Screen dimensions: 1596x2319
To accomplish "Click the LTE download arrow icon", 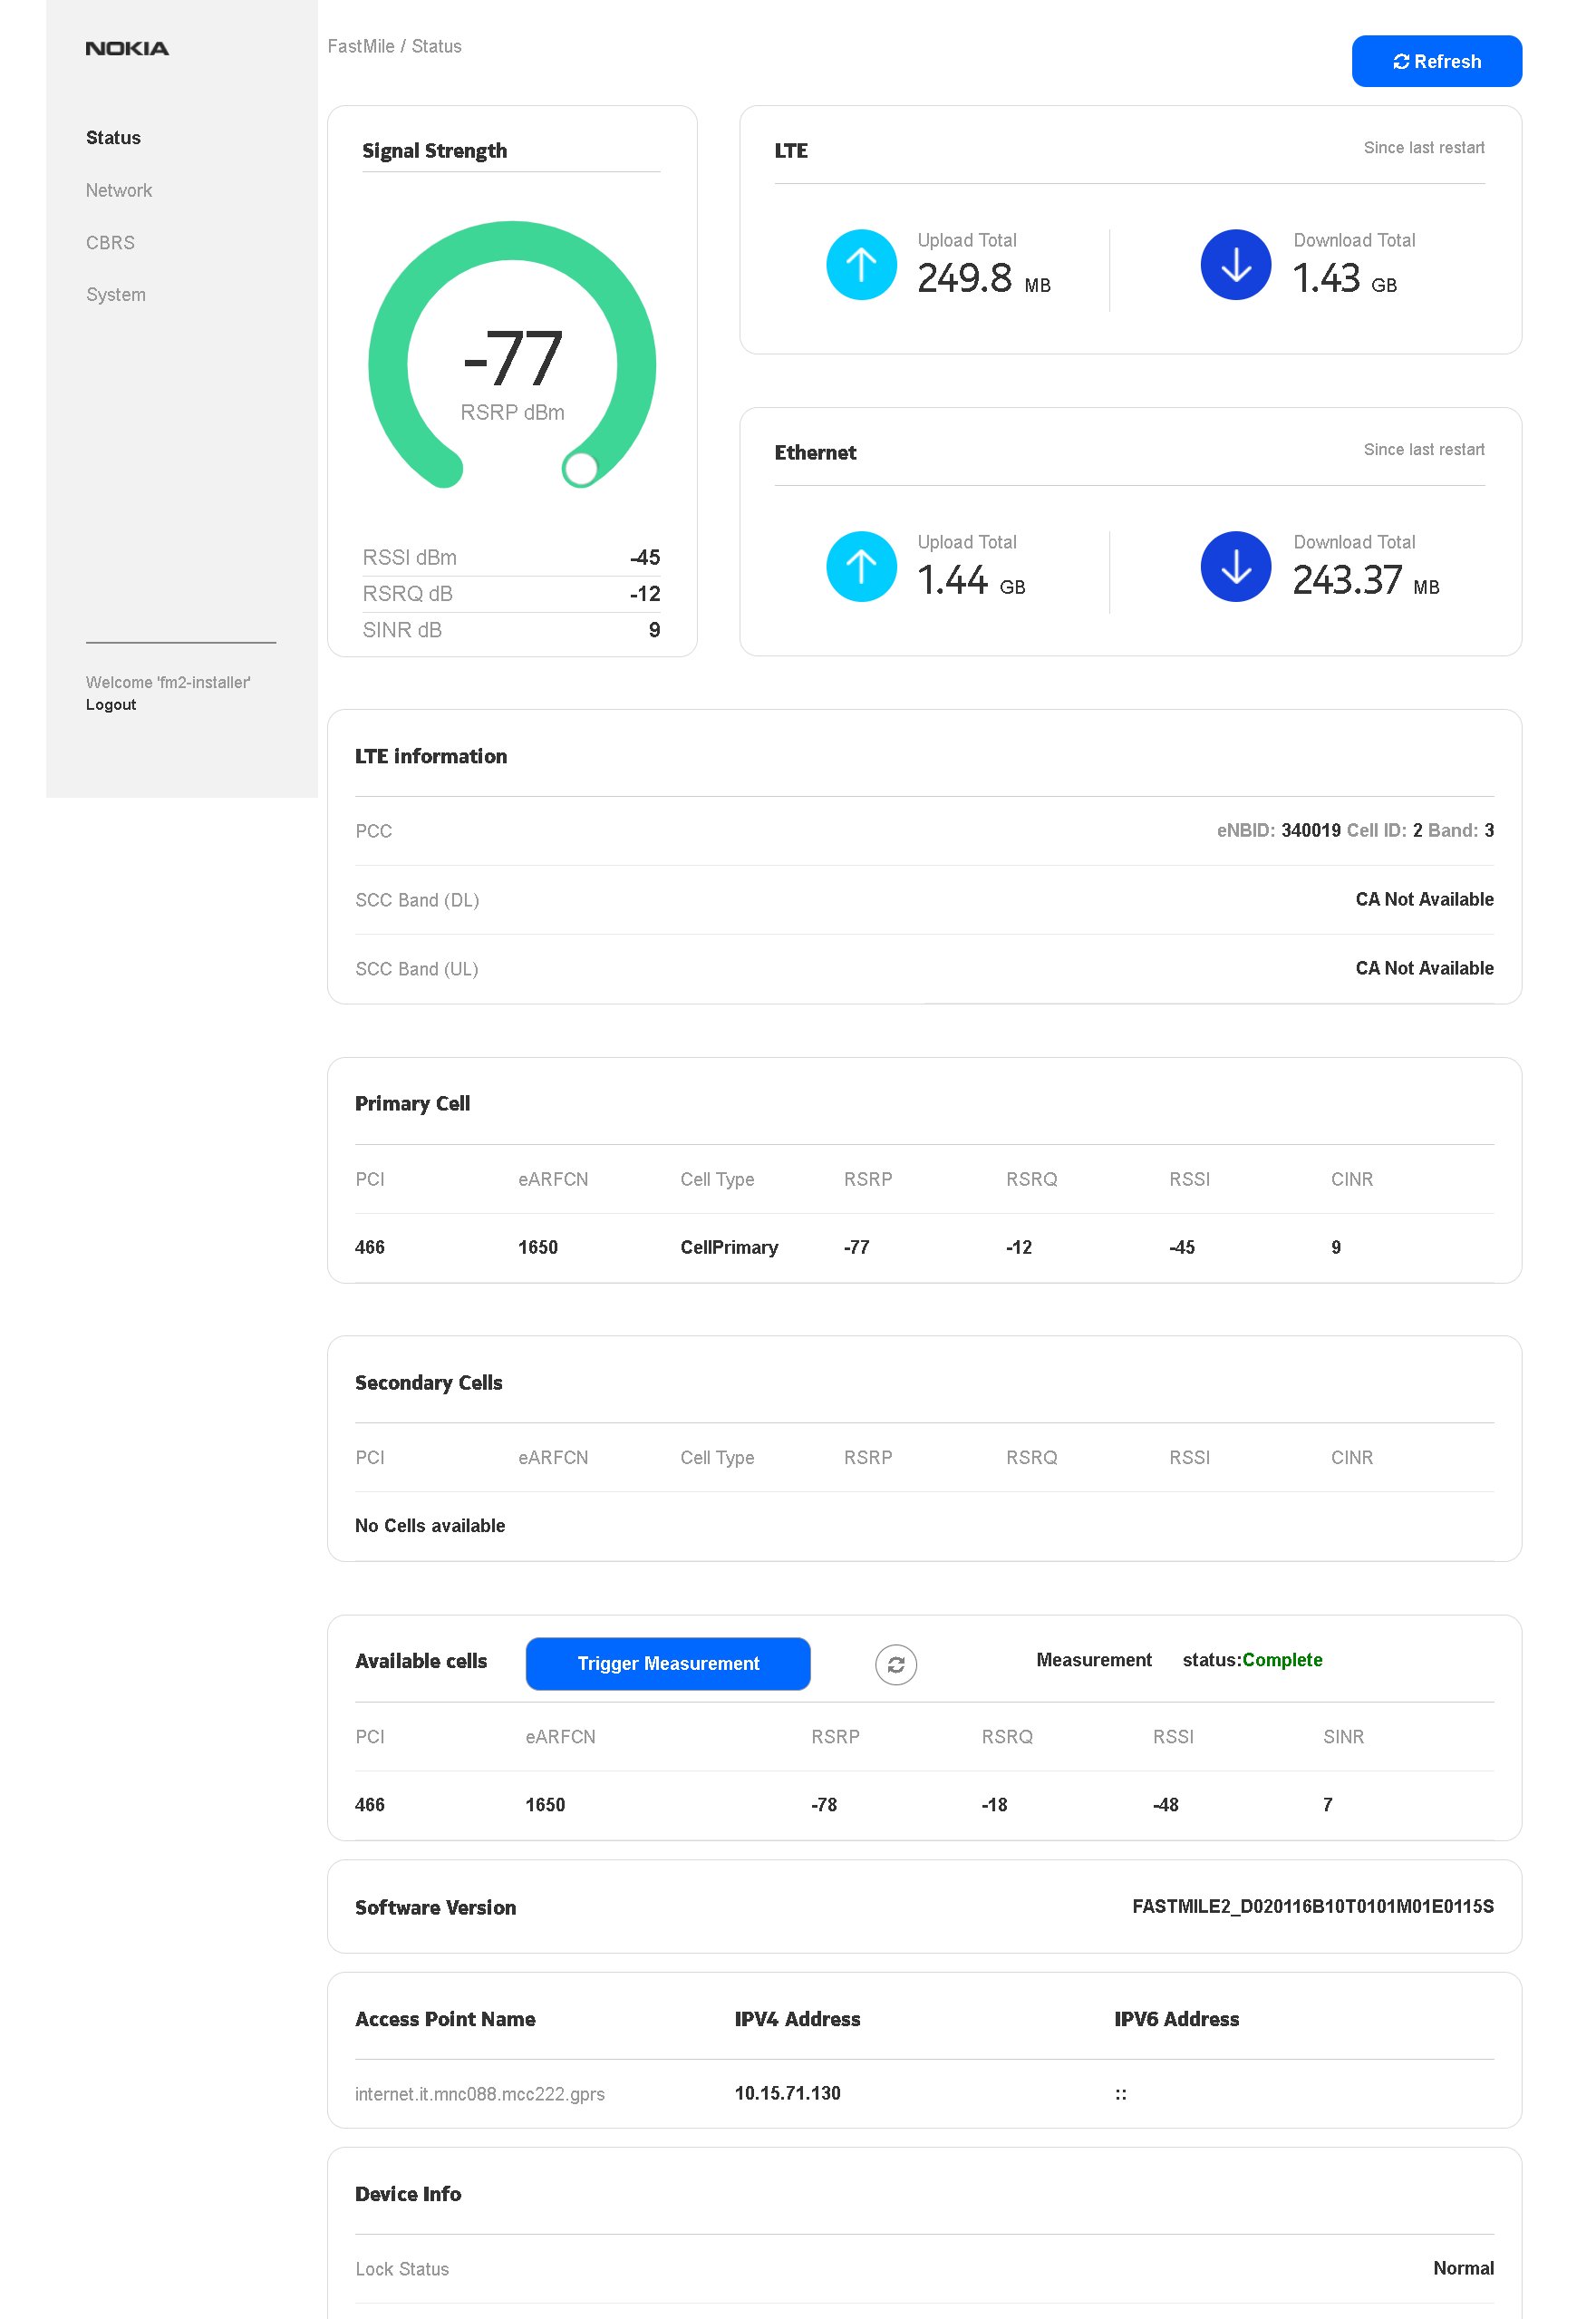I will (1235, 265).
